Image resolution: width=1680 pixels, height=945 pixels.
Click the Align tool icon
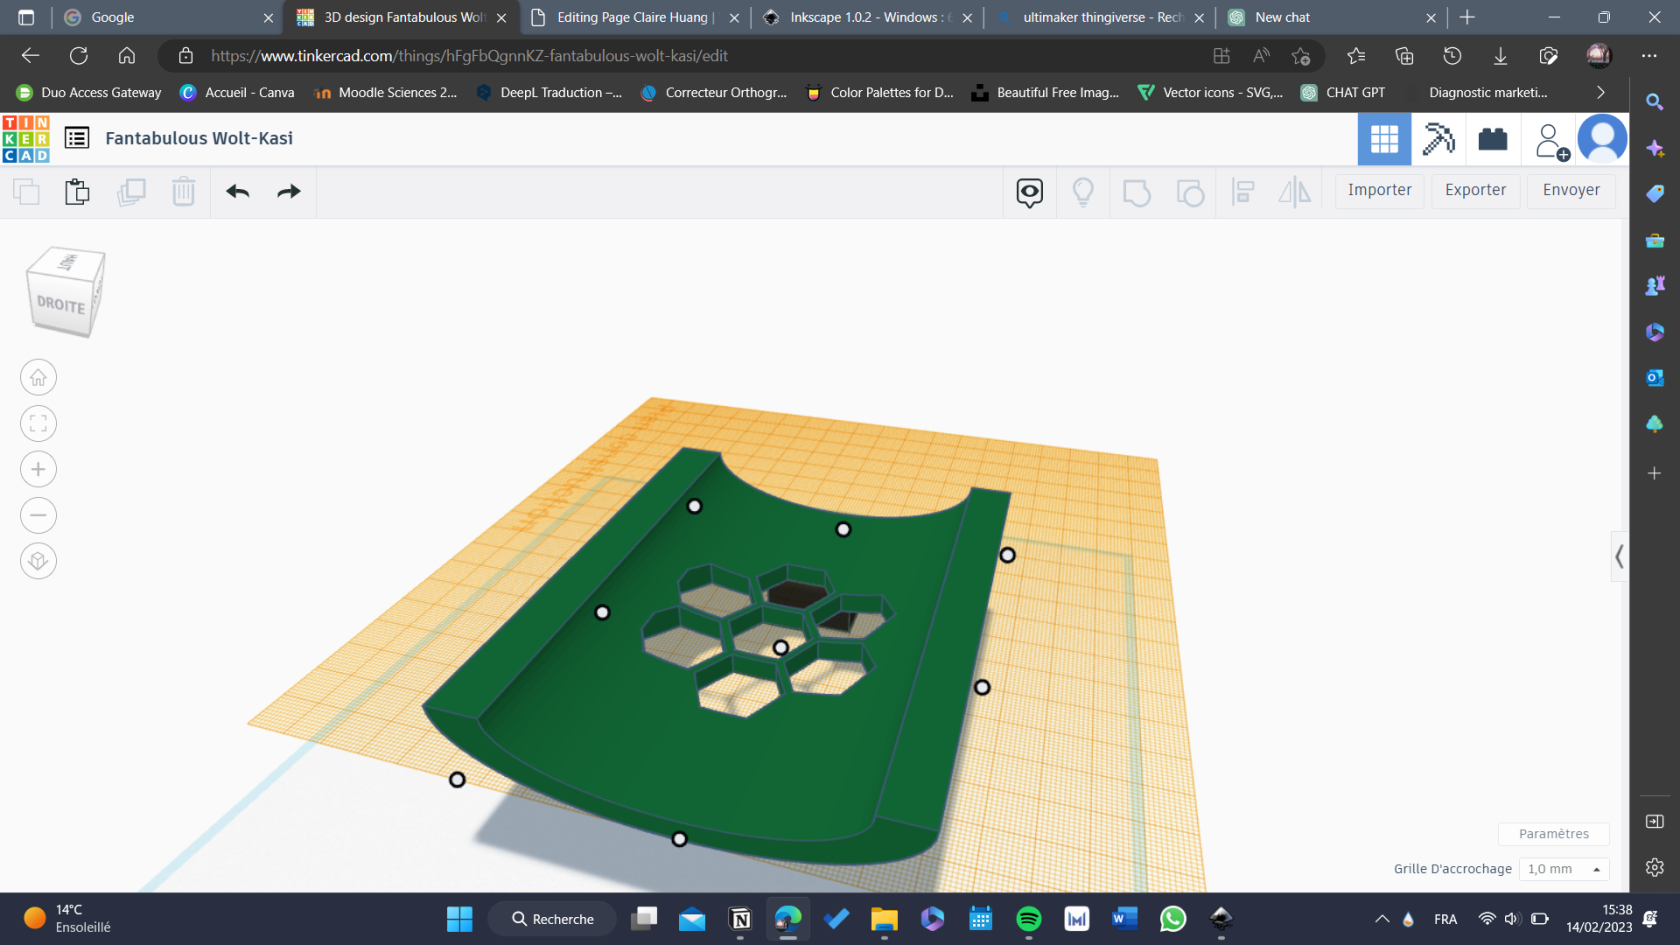[1243, 192]
